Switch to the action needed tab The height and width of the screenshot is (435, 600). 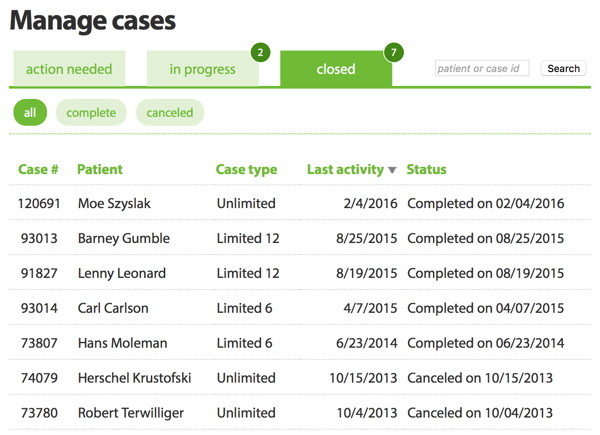coord(69,69)
